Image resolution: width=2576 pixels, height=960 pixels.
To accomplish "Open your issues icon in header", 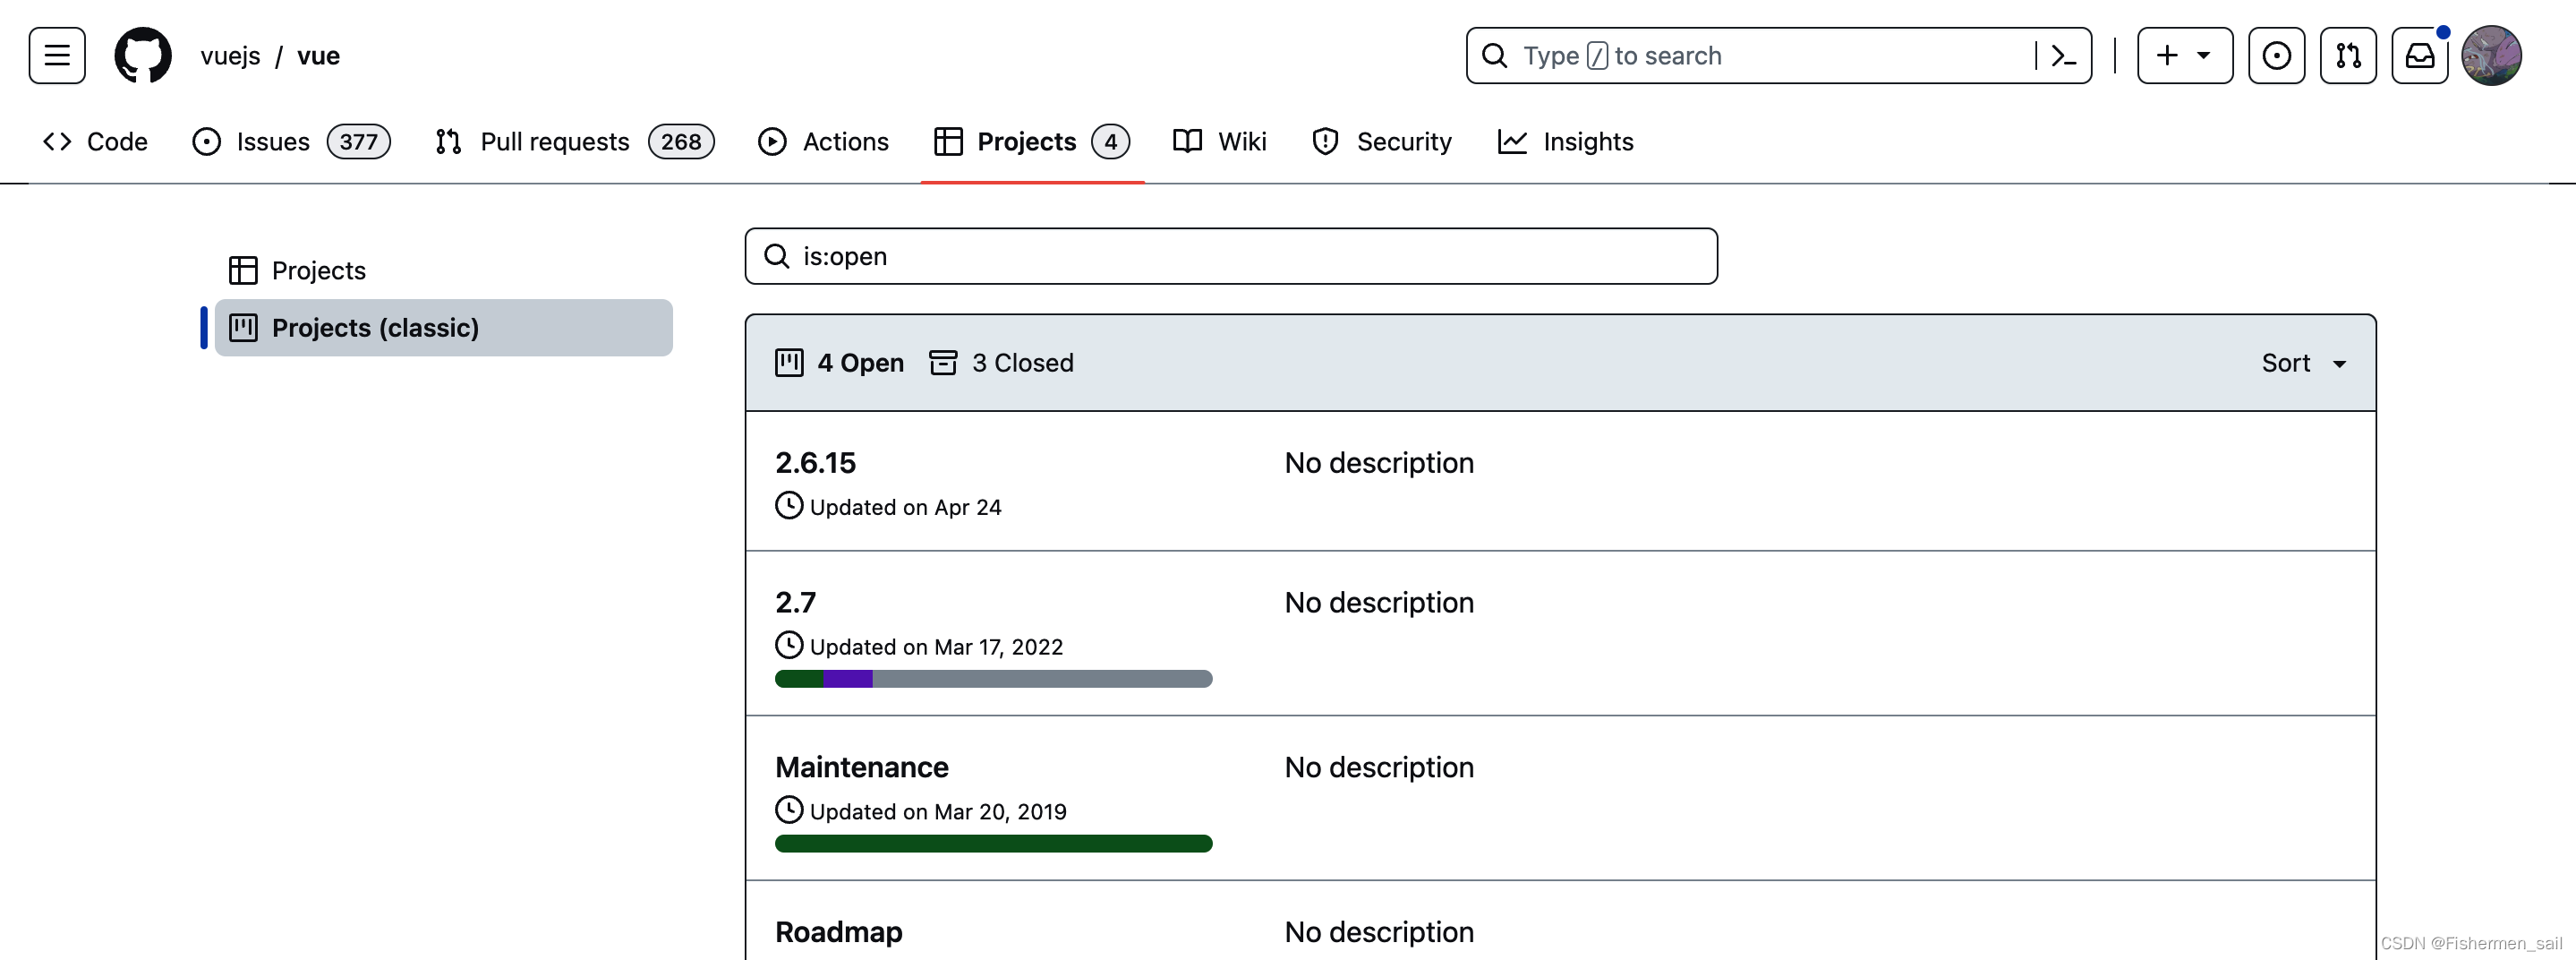I will [2276, 55].
